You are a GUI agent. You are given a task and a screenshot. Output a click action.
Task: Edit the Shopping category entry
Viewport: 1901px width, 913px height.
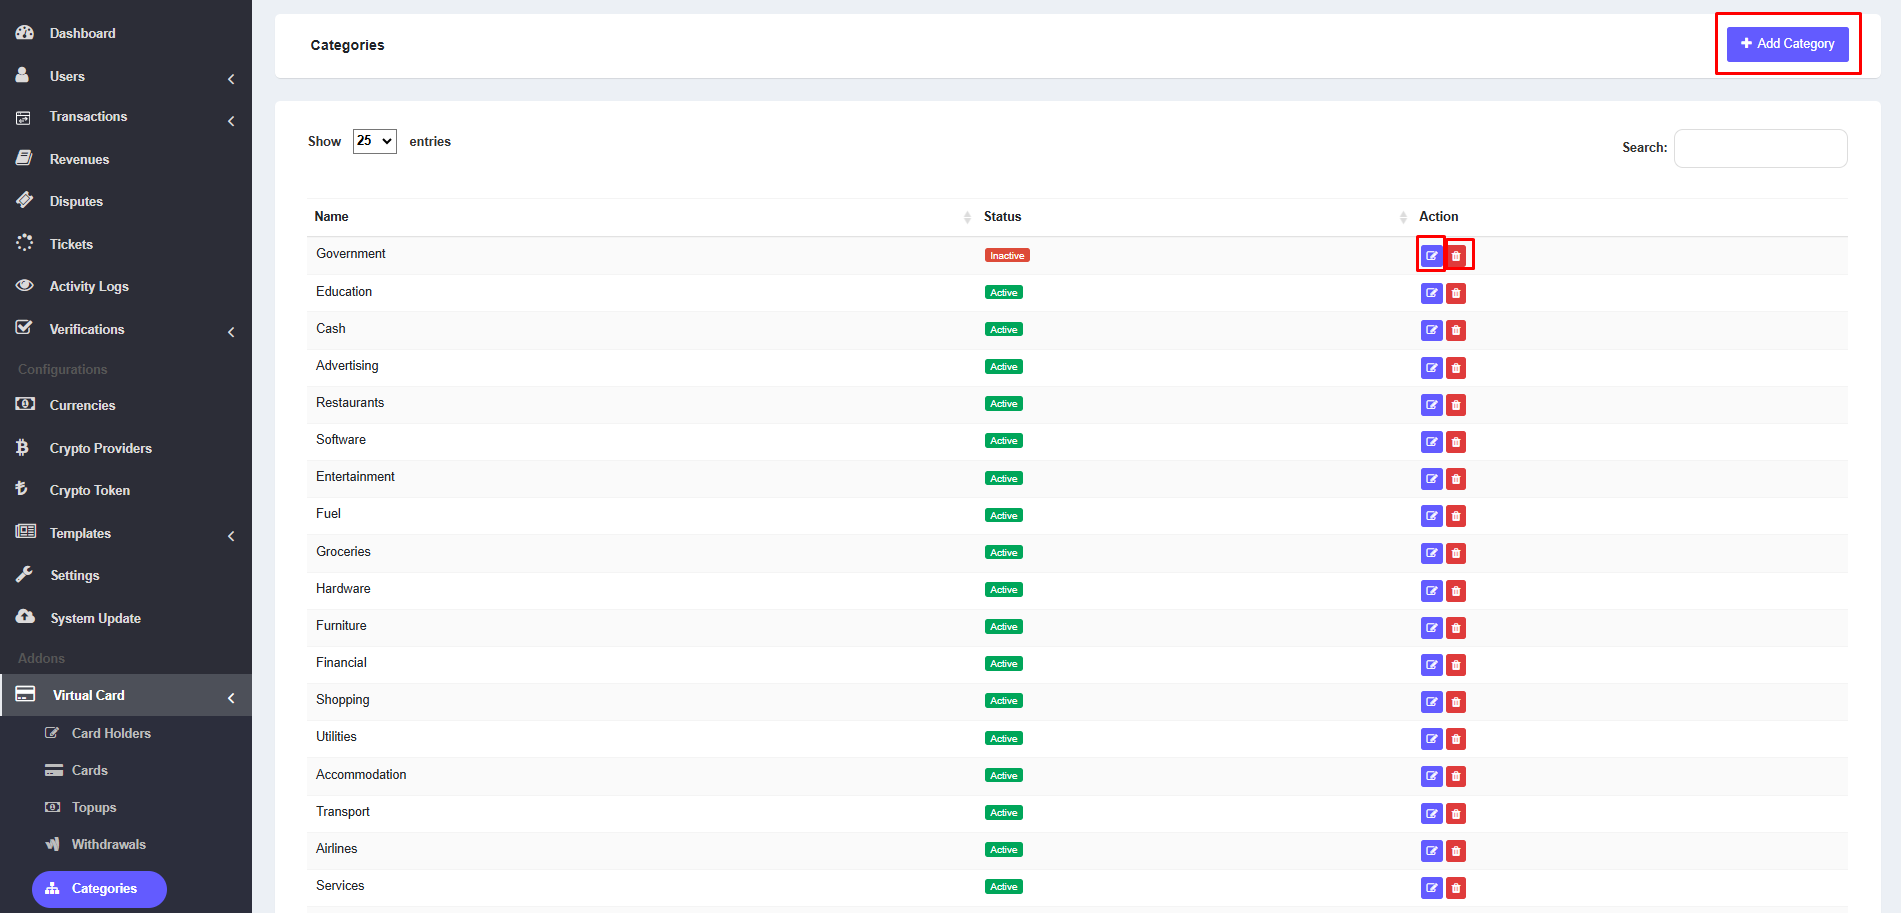point(1431,702)
